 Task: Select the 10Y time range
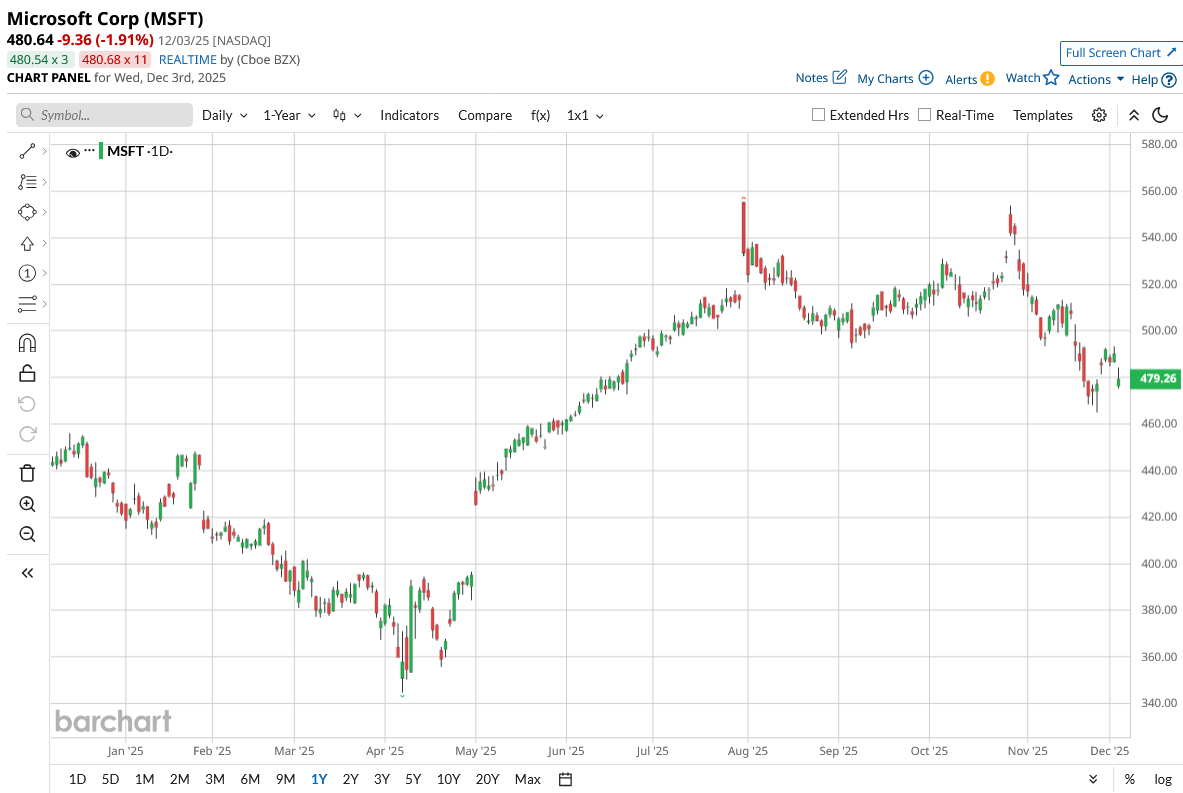[448, 779]
